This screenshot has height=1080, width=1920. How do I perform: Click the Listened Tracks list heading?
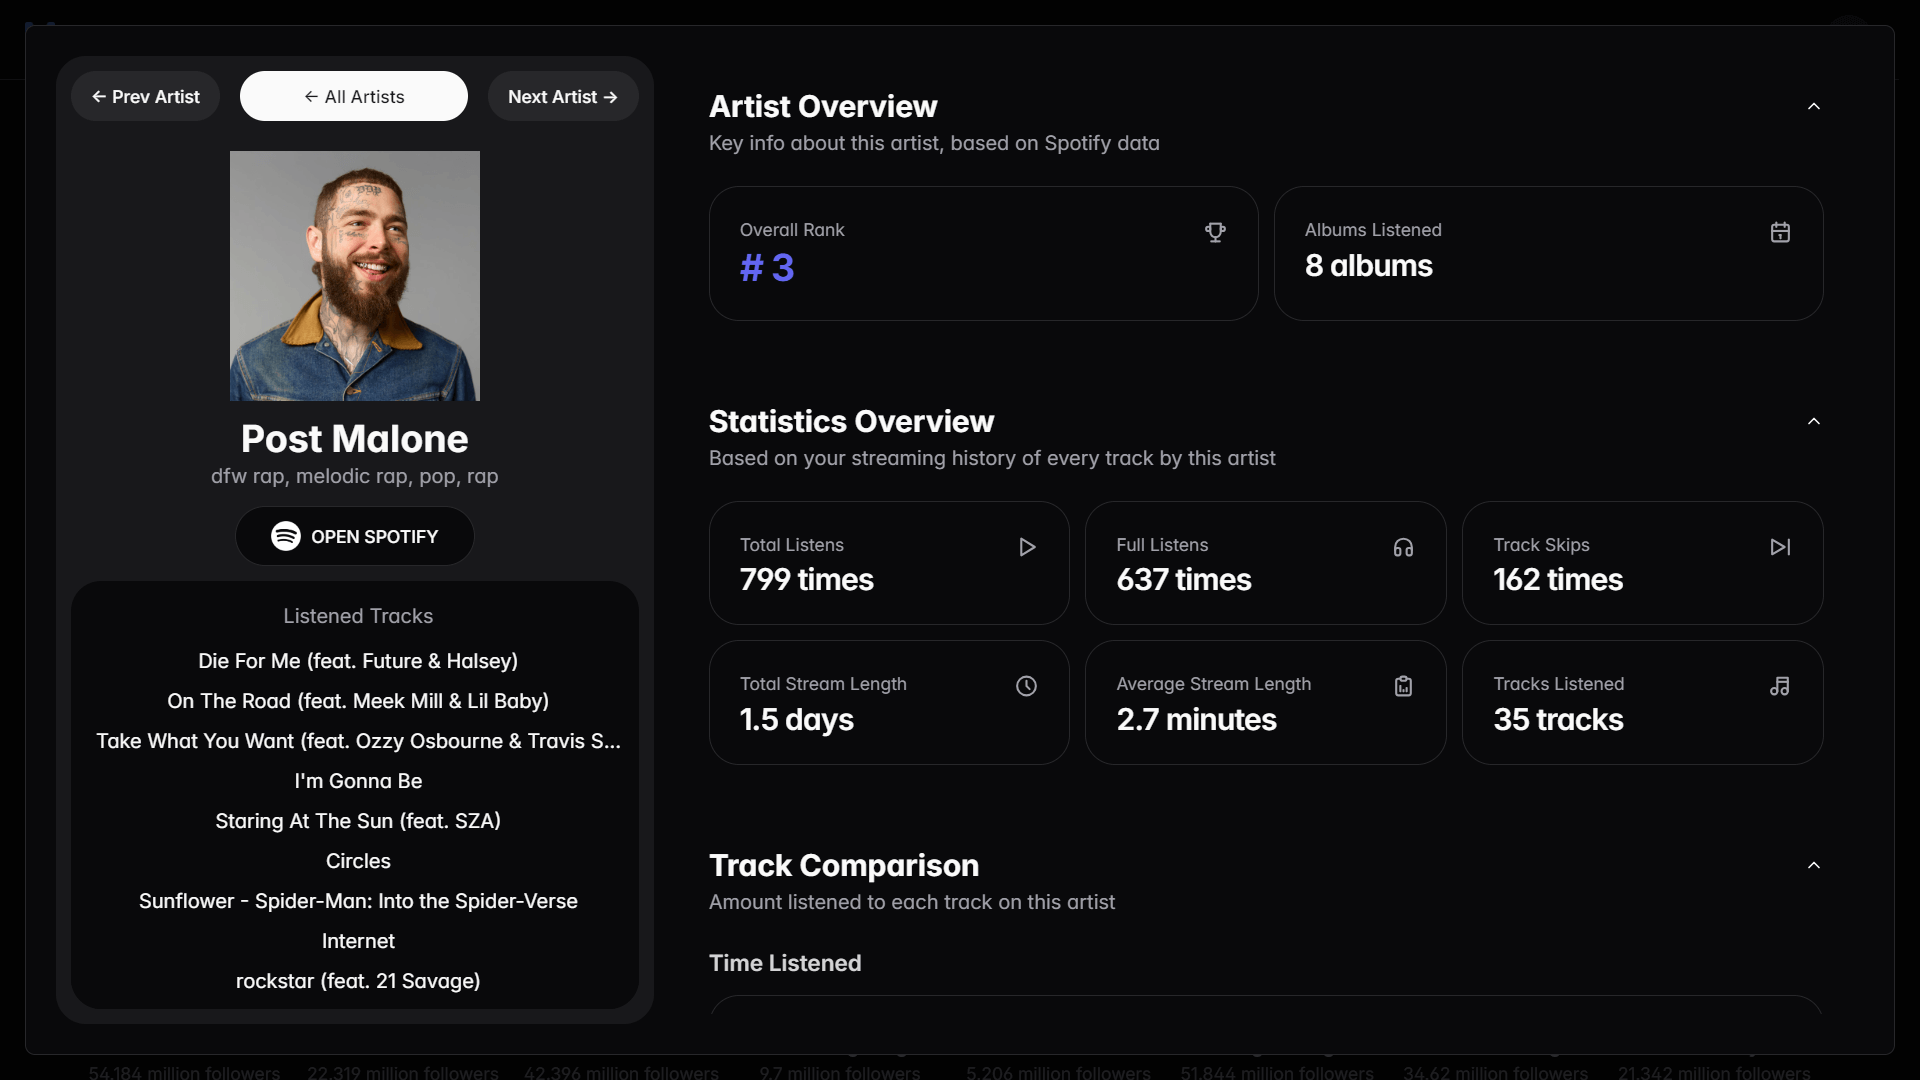click(358, 616)
